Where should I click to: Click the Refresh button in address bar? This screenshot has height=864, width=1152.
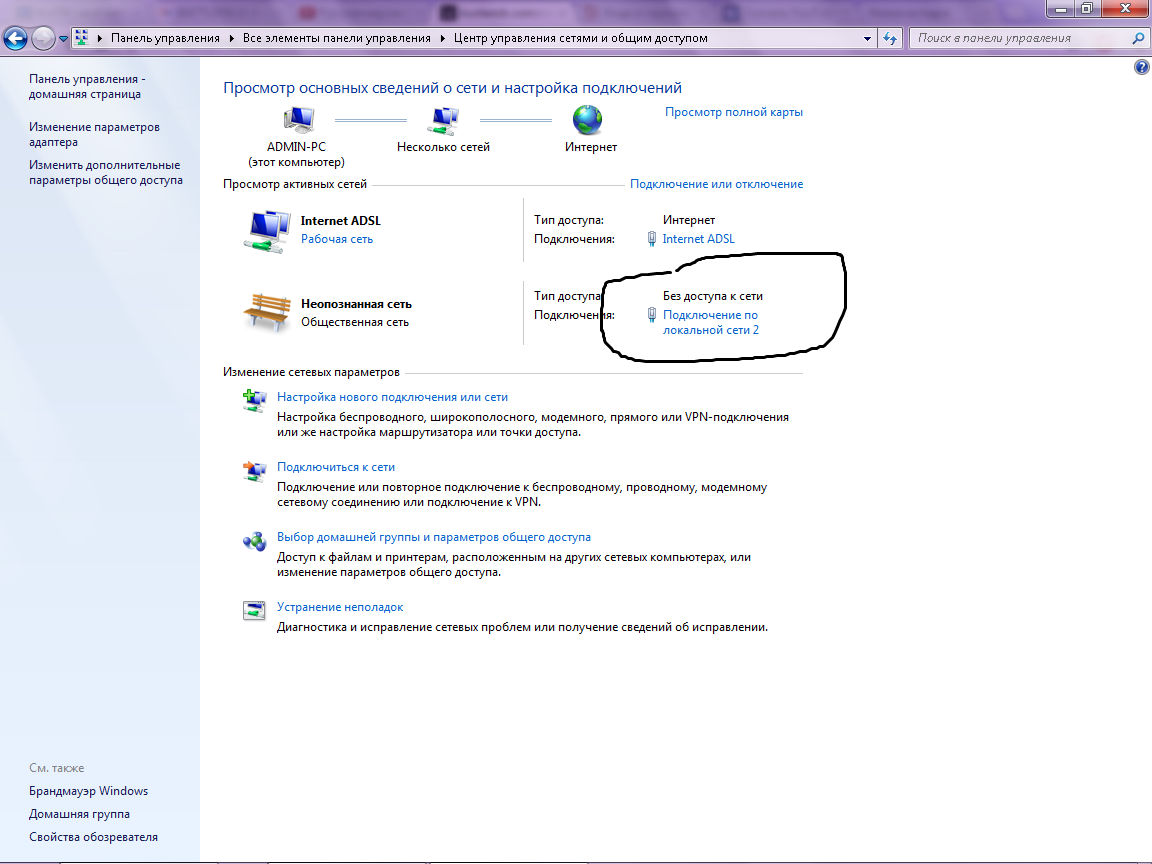coord(890,38)
